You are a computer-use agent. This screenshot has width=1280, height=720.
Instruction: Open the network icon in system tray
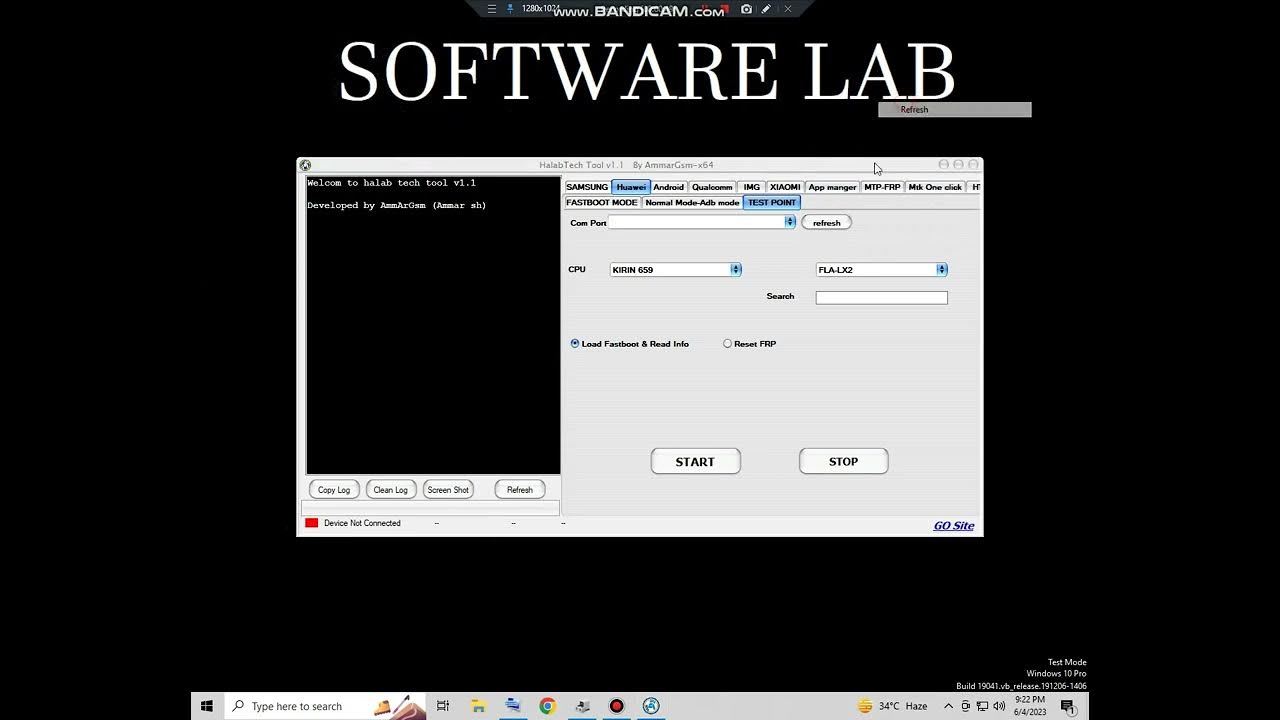tap(982, 706)
